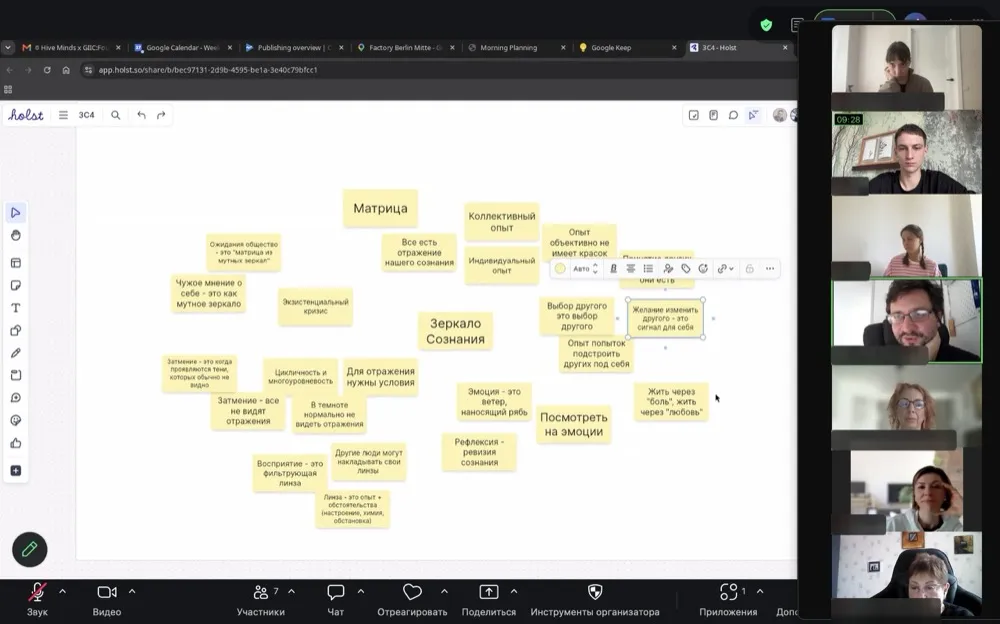This screenshot has height=624, width=1000.
Task: Toggle bold formatting on the note
Action: point(614,269)
